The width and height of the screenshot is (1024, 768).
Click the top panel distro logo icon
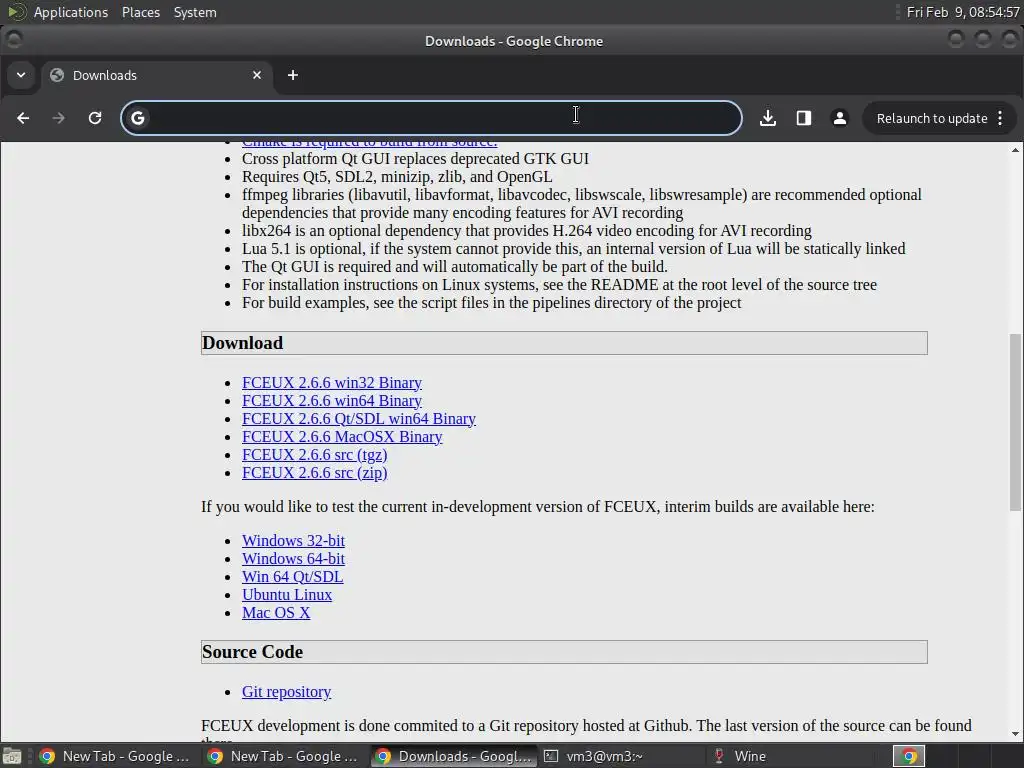(16, 12)
